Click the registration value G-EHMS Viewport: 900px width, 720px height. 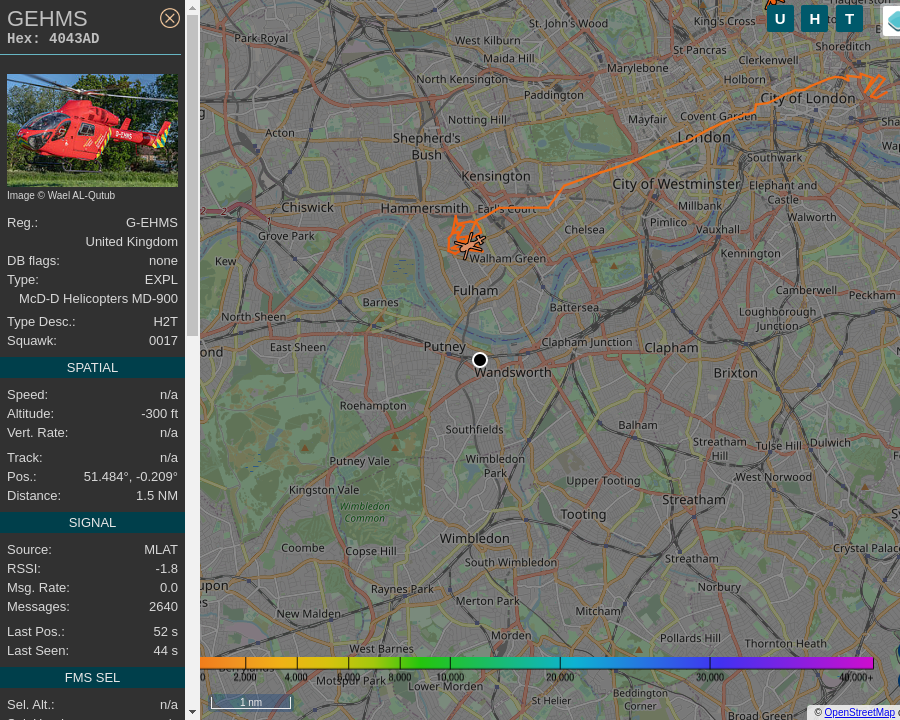tap(152, 223)
